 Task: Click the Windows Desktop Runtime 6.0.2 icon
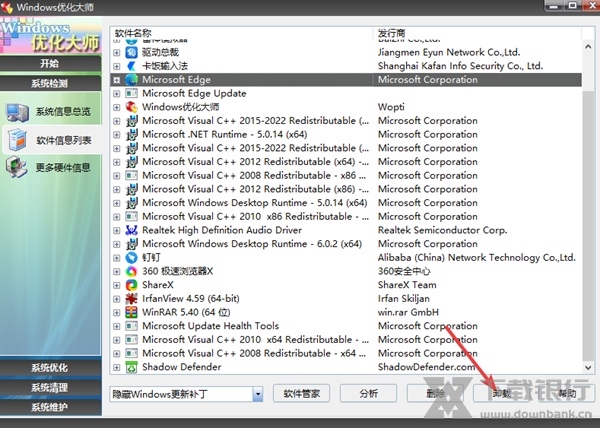pyautogui.click(x=131, y=244)
